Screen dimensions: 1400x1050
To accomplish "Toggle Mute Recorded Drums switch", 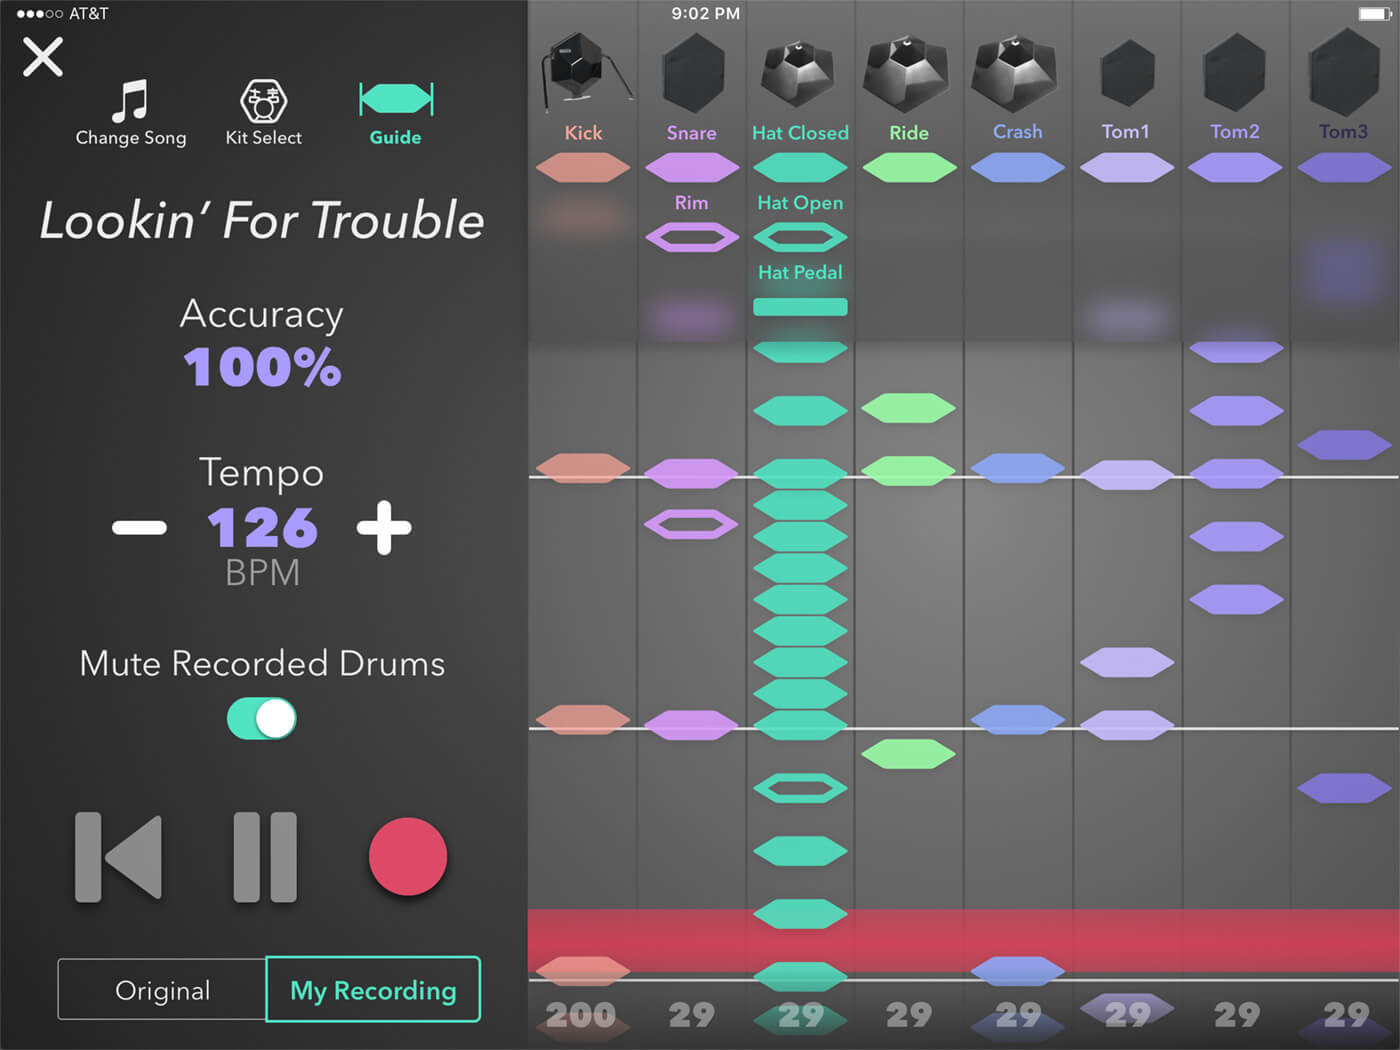I will click(262, 718).
